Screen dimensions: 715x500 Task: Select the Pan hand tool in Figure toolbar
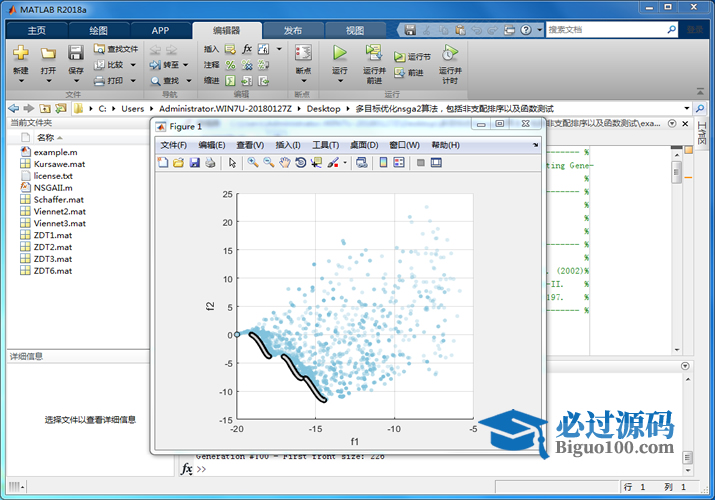(285, 162)
